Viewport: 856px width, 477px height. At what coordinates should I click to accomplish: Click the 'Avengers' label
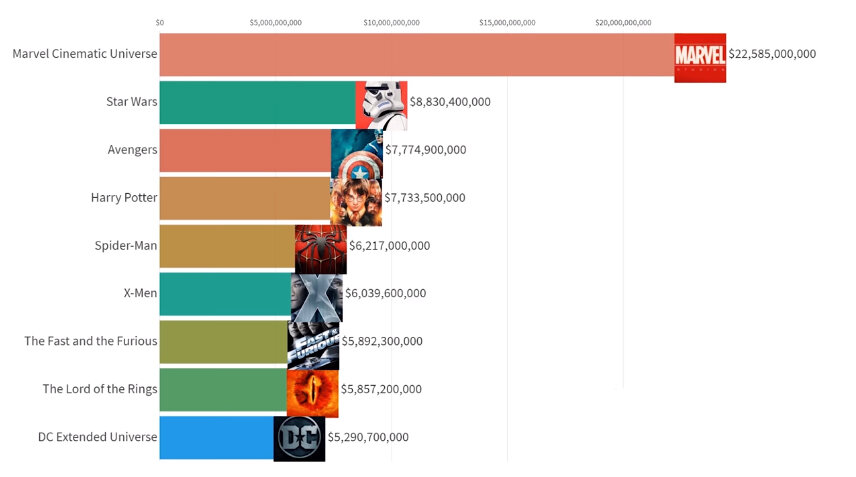point(133,150)
